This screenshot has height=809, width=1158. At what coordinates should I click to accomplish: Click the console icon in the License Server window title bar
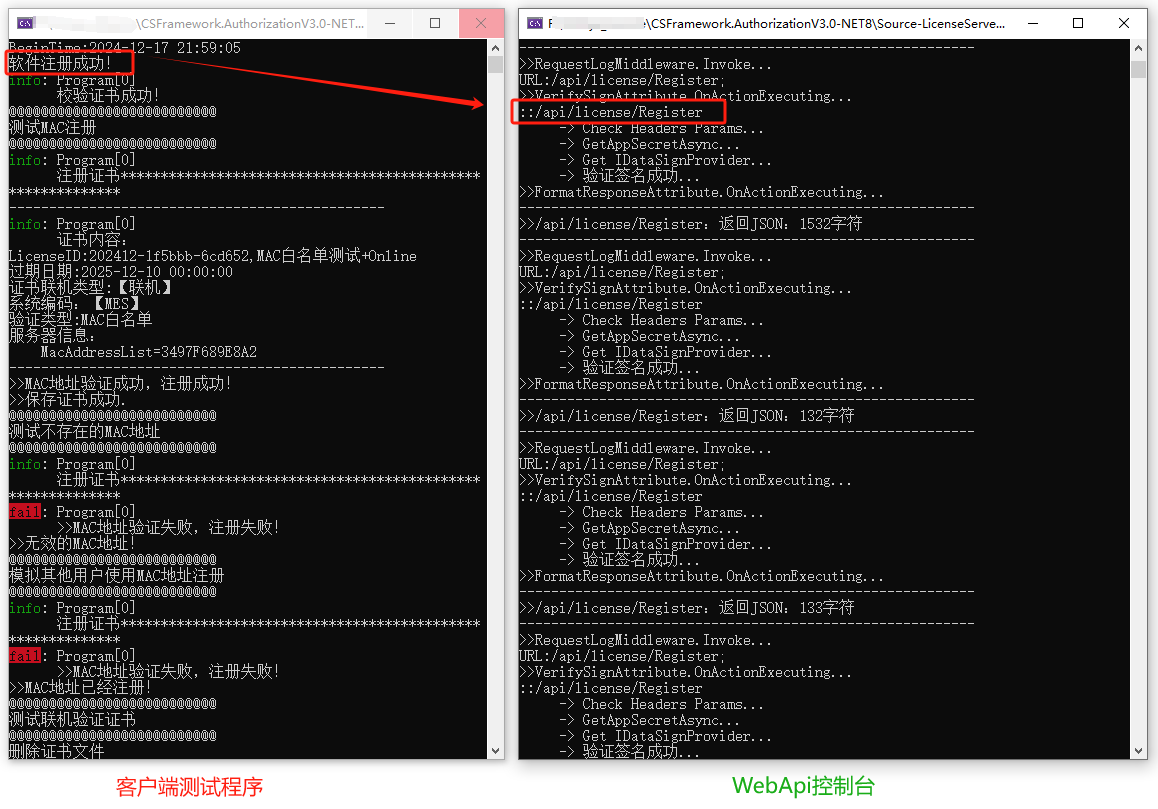point(535,23)
